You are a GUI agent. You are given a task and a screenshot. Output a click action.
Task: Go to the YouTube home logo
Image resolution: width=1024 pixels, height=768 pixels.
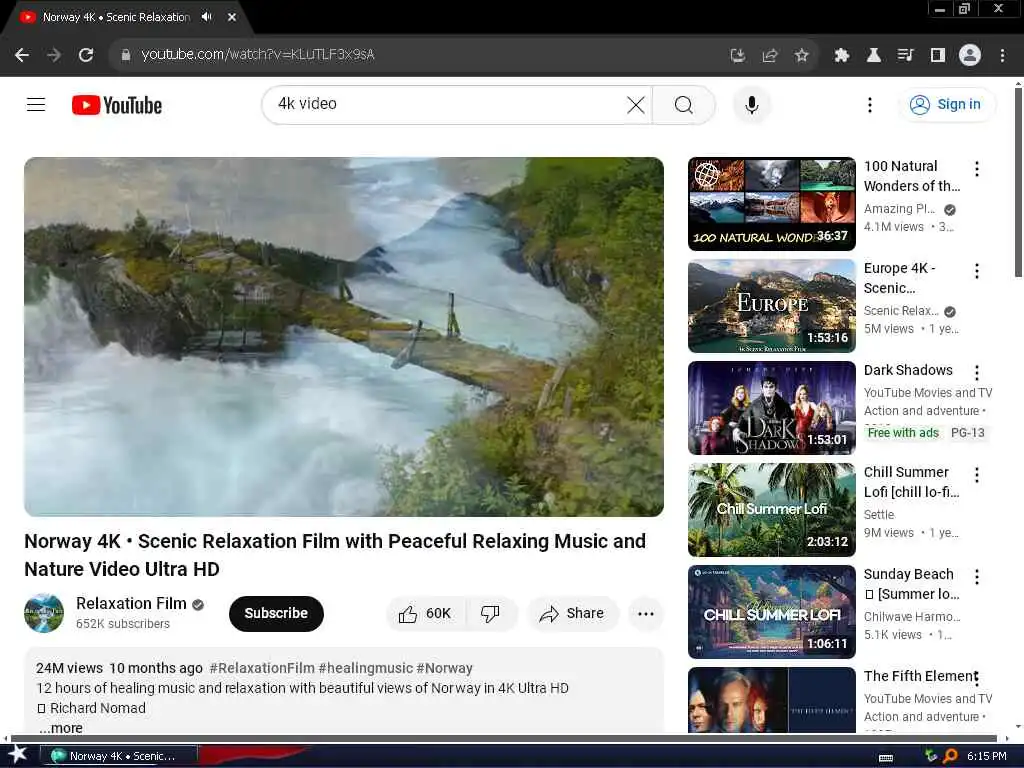point(117,105)
